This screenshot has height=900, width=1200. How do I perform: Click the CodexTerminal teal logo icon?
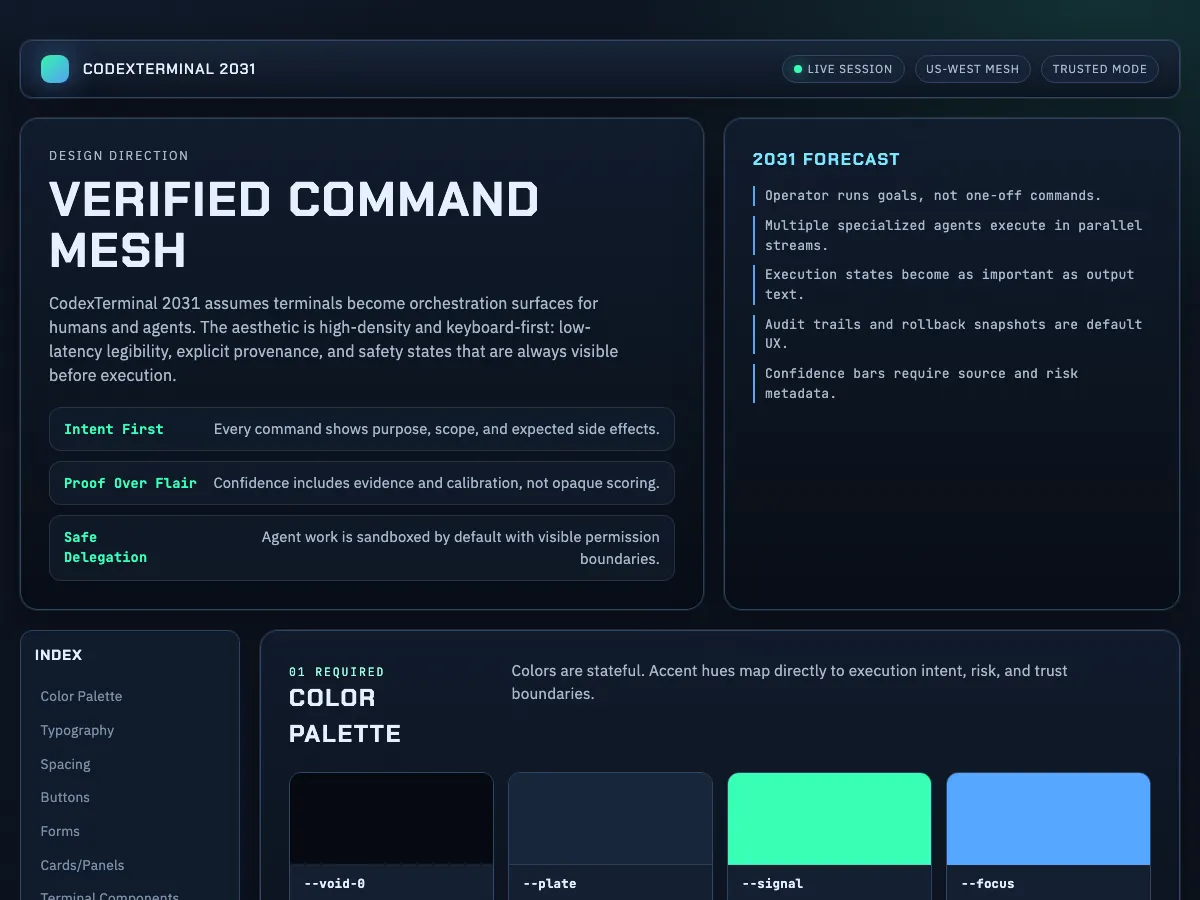55,68
